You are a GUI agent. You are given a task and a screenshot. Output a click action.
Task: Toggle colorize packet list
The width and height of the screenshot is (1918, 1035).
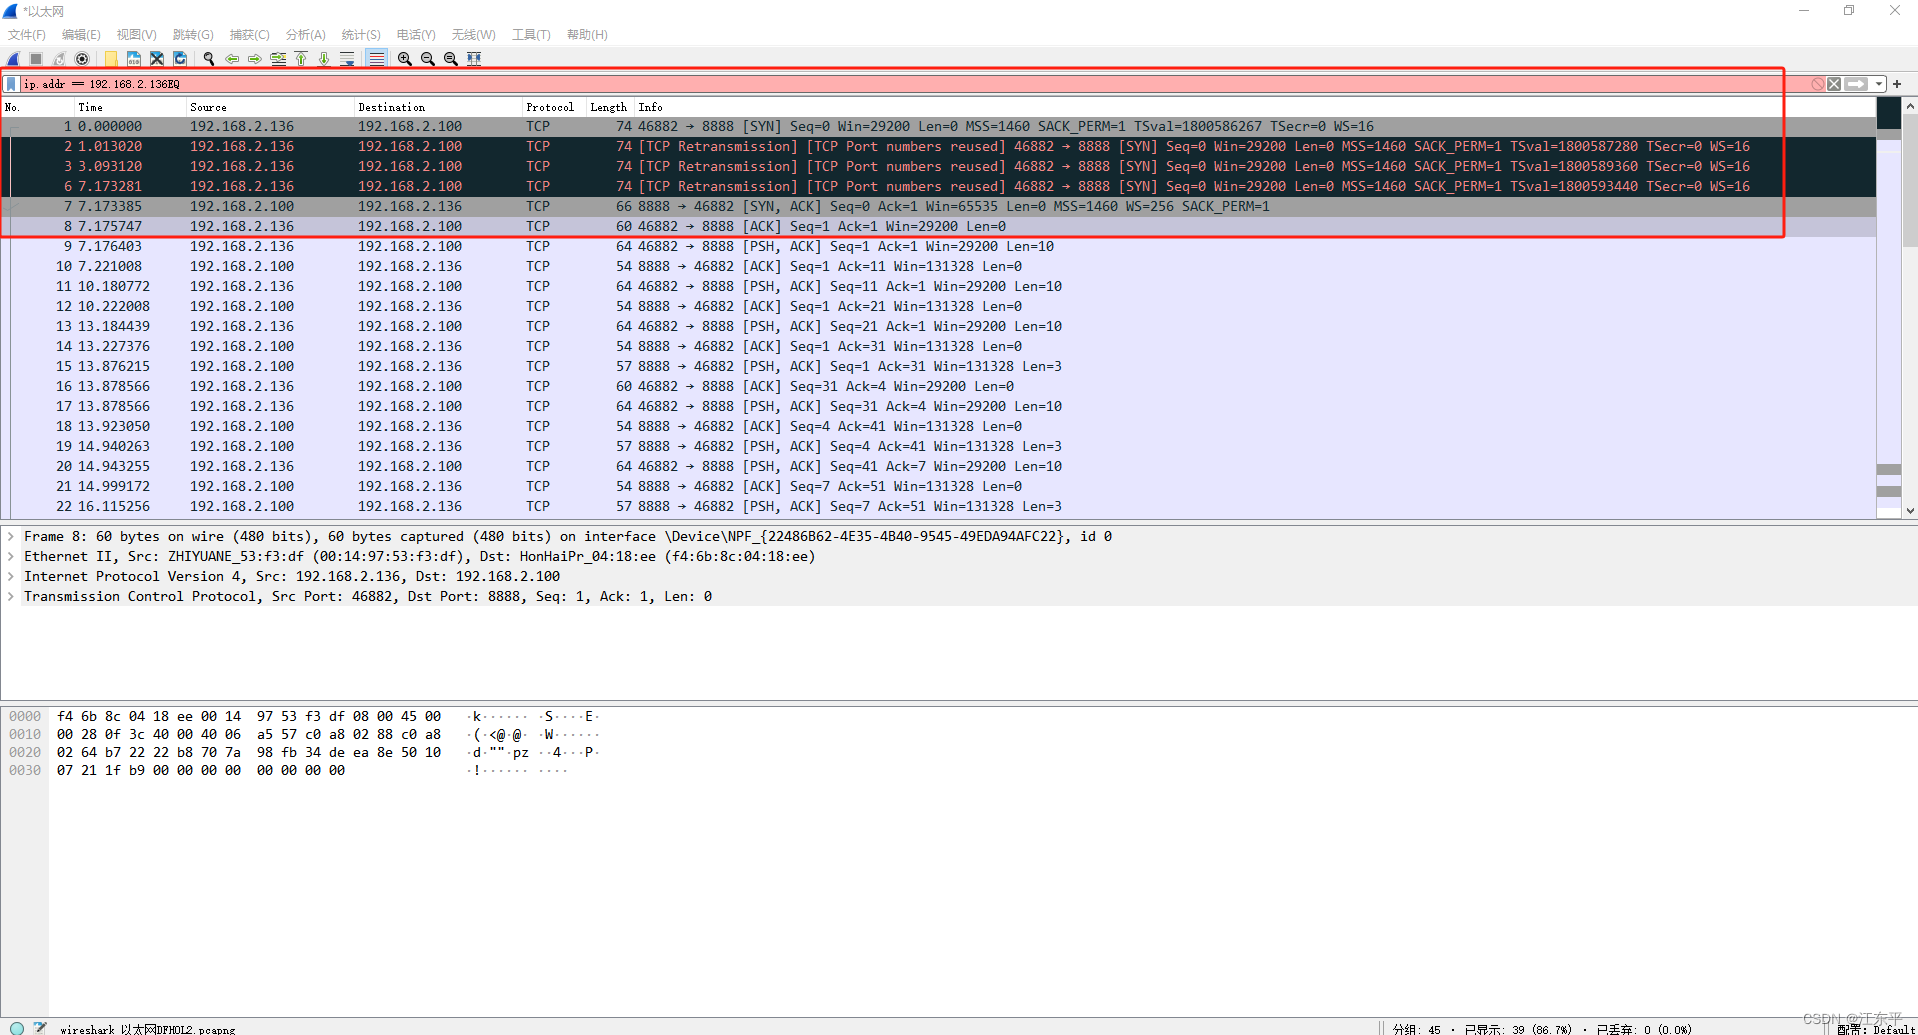376,58
